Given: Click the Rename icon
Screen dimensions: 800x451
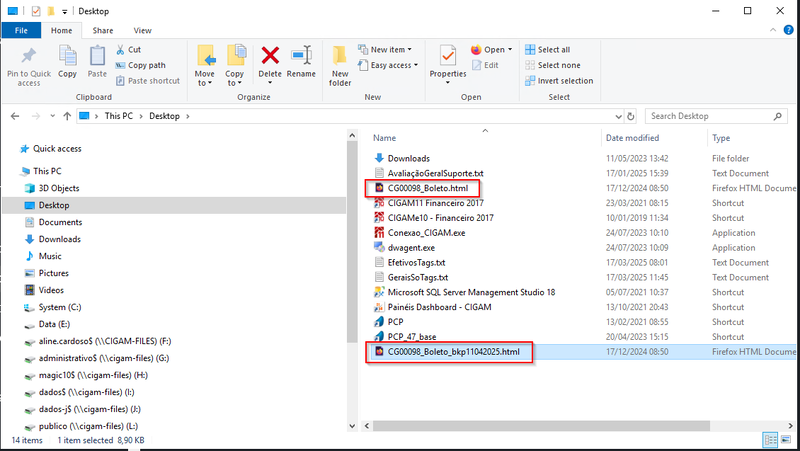Looking at the screenshot, I should [301, 55].
